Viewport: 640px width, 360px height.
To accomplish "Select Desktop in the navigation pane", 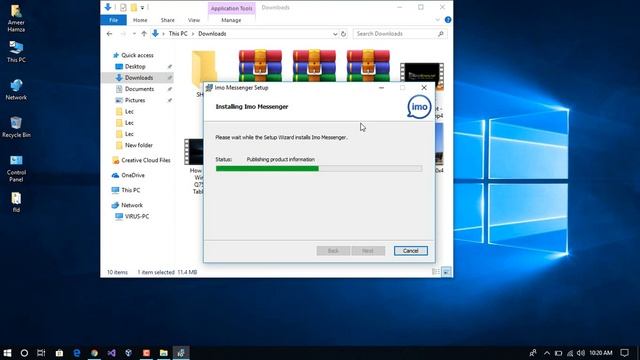I will 135,67.
